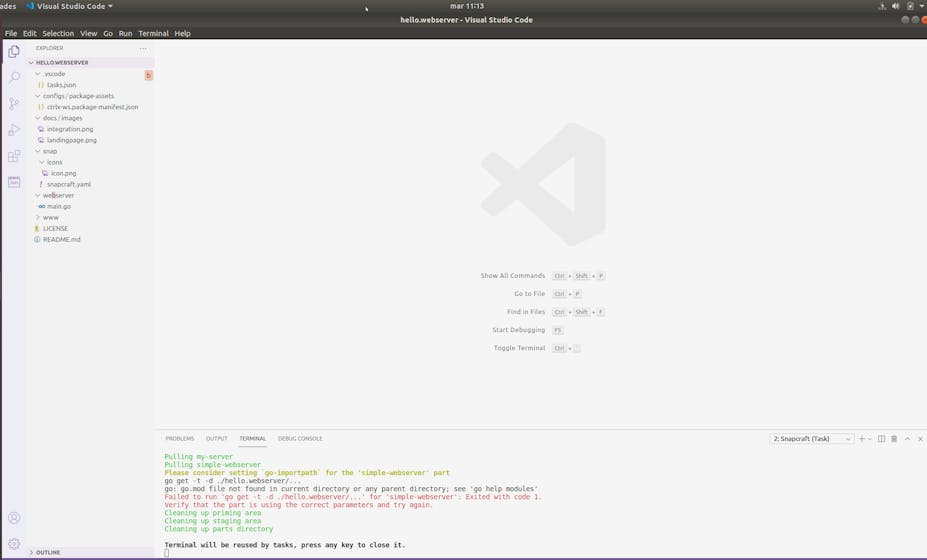
Task: Split the terminal panel
Action: tap(881, 439)
